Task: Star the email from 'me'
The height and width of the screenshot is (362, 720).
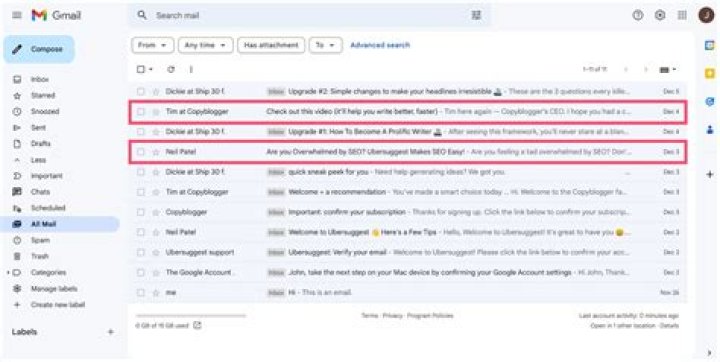Action: point(156,293)
